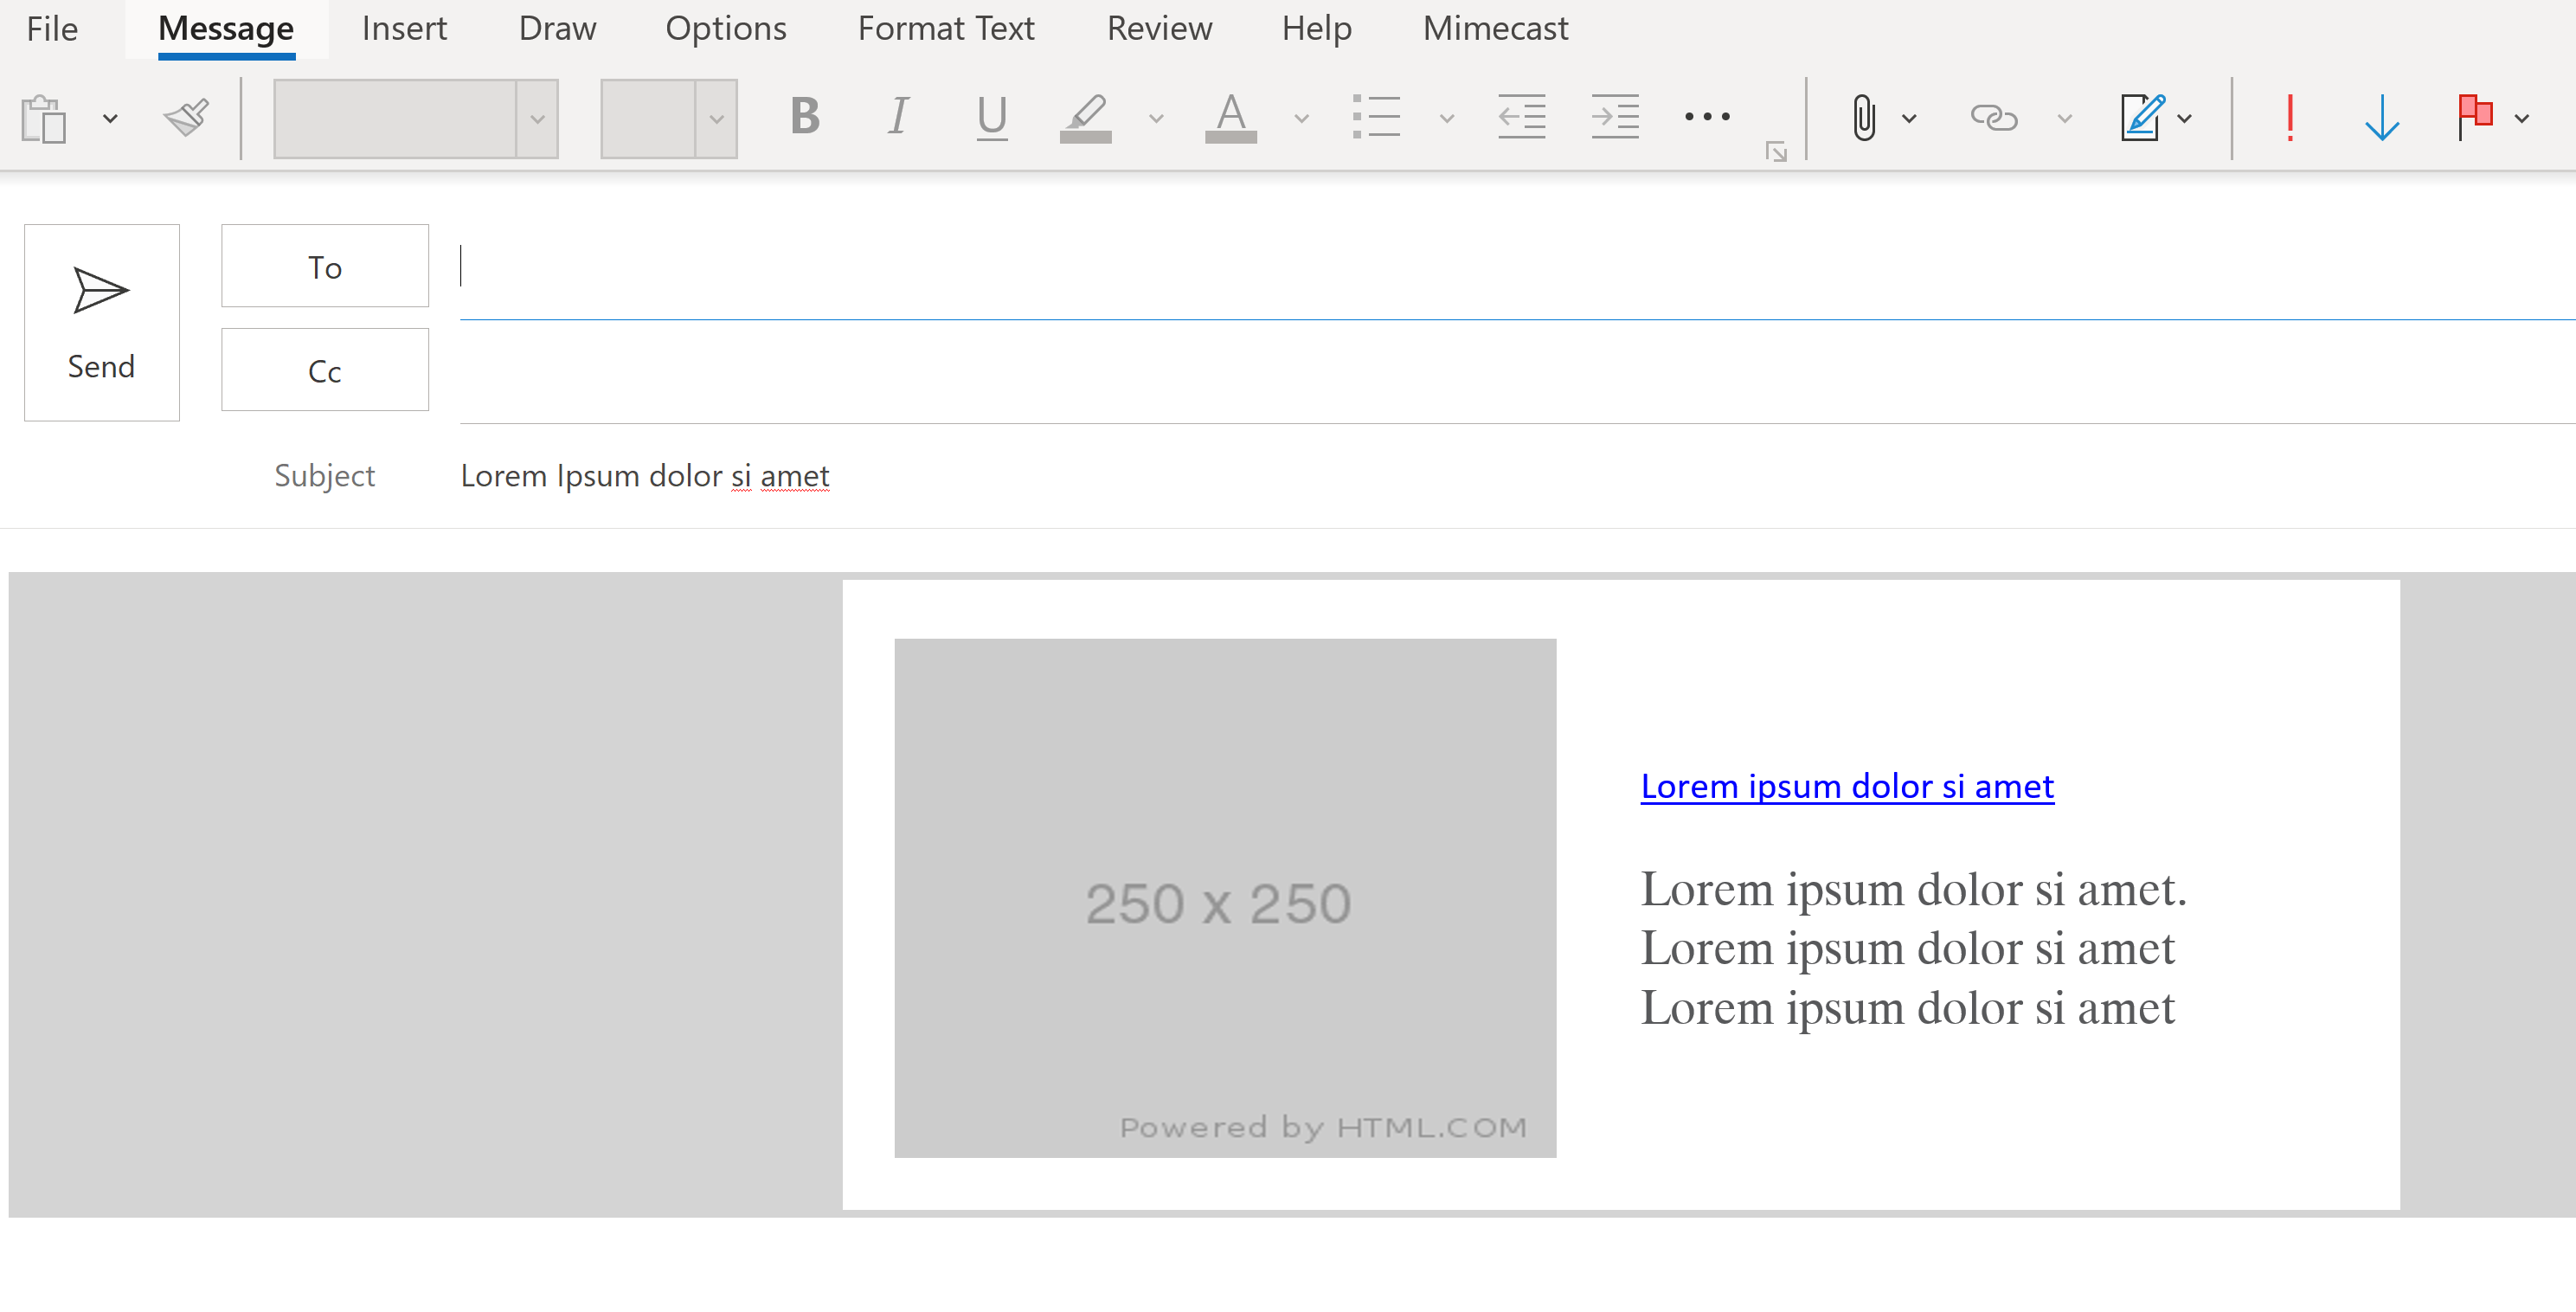This screenshot has width=2576, height=1312.
Task: Expand the font size dropdown
Action: 716,119
